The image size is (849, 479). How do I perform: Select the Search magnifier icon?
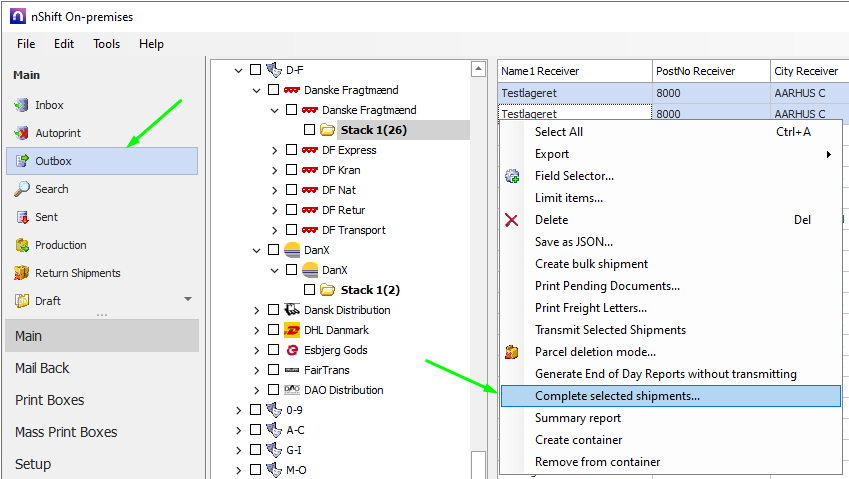pos(22,189)
